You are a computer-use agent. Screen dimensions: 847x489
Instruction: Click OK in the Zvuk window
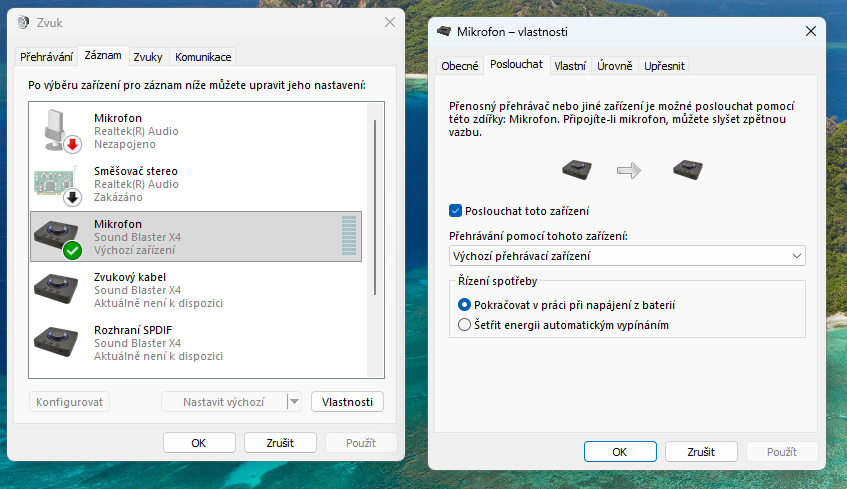(x=199, y=443)
